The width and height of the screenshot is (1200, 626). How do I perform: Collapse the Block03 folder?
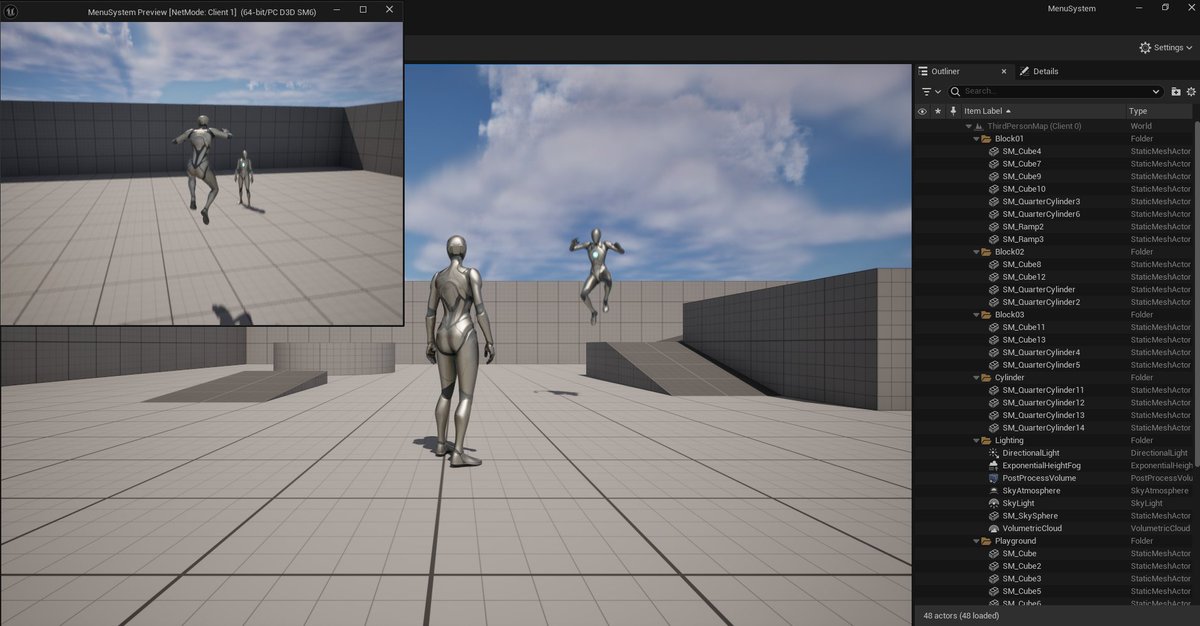click(x=975, y=315)
